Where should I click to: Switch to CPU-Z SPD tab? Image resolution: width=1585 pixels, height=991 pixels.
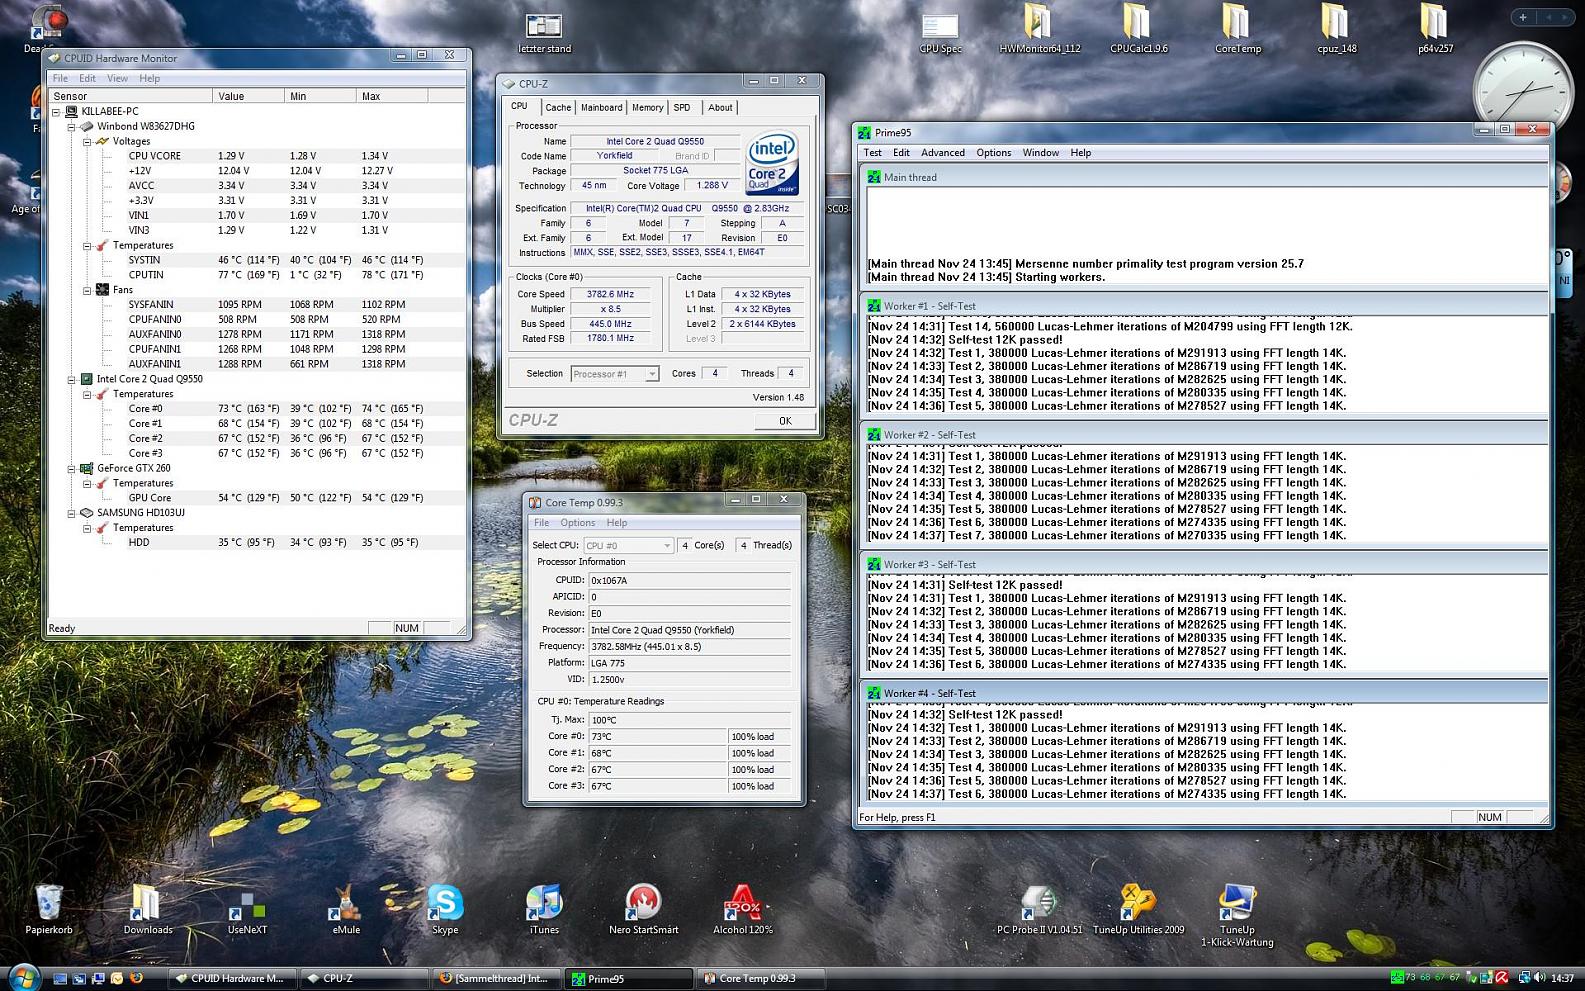682,108
